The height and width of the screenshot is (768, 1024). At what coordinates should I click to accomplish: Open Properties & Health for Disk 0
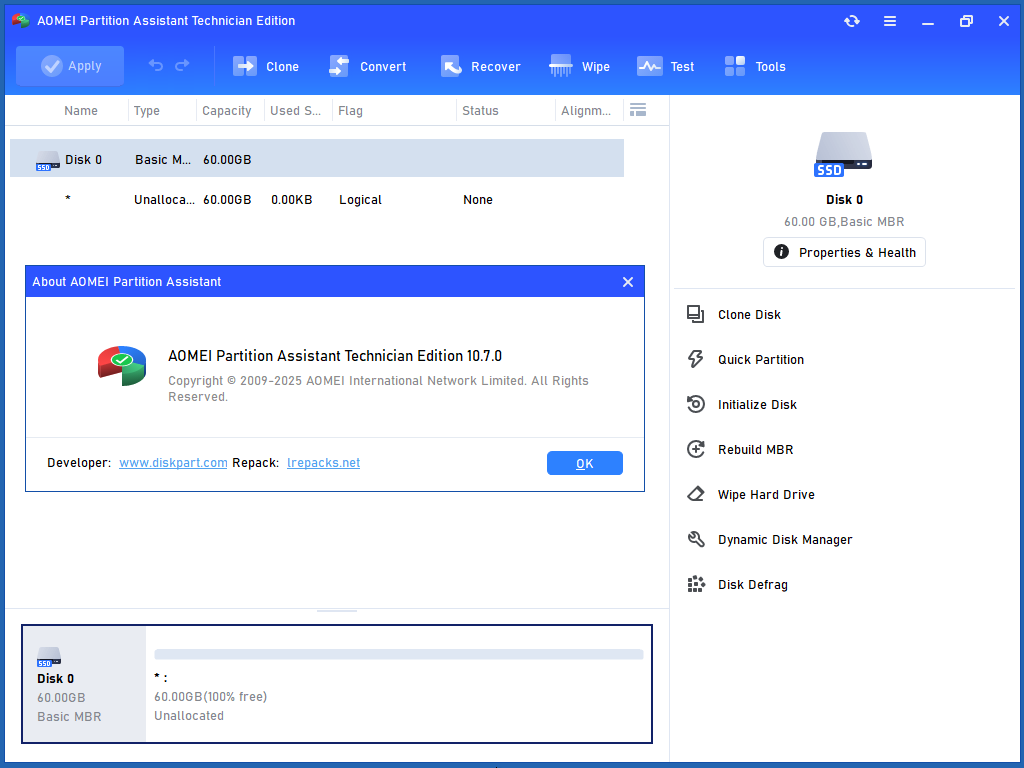click(845, 253)
